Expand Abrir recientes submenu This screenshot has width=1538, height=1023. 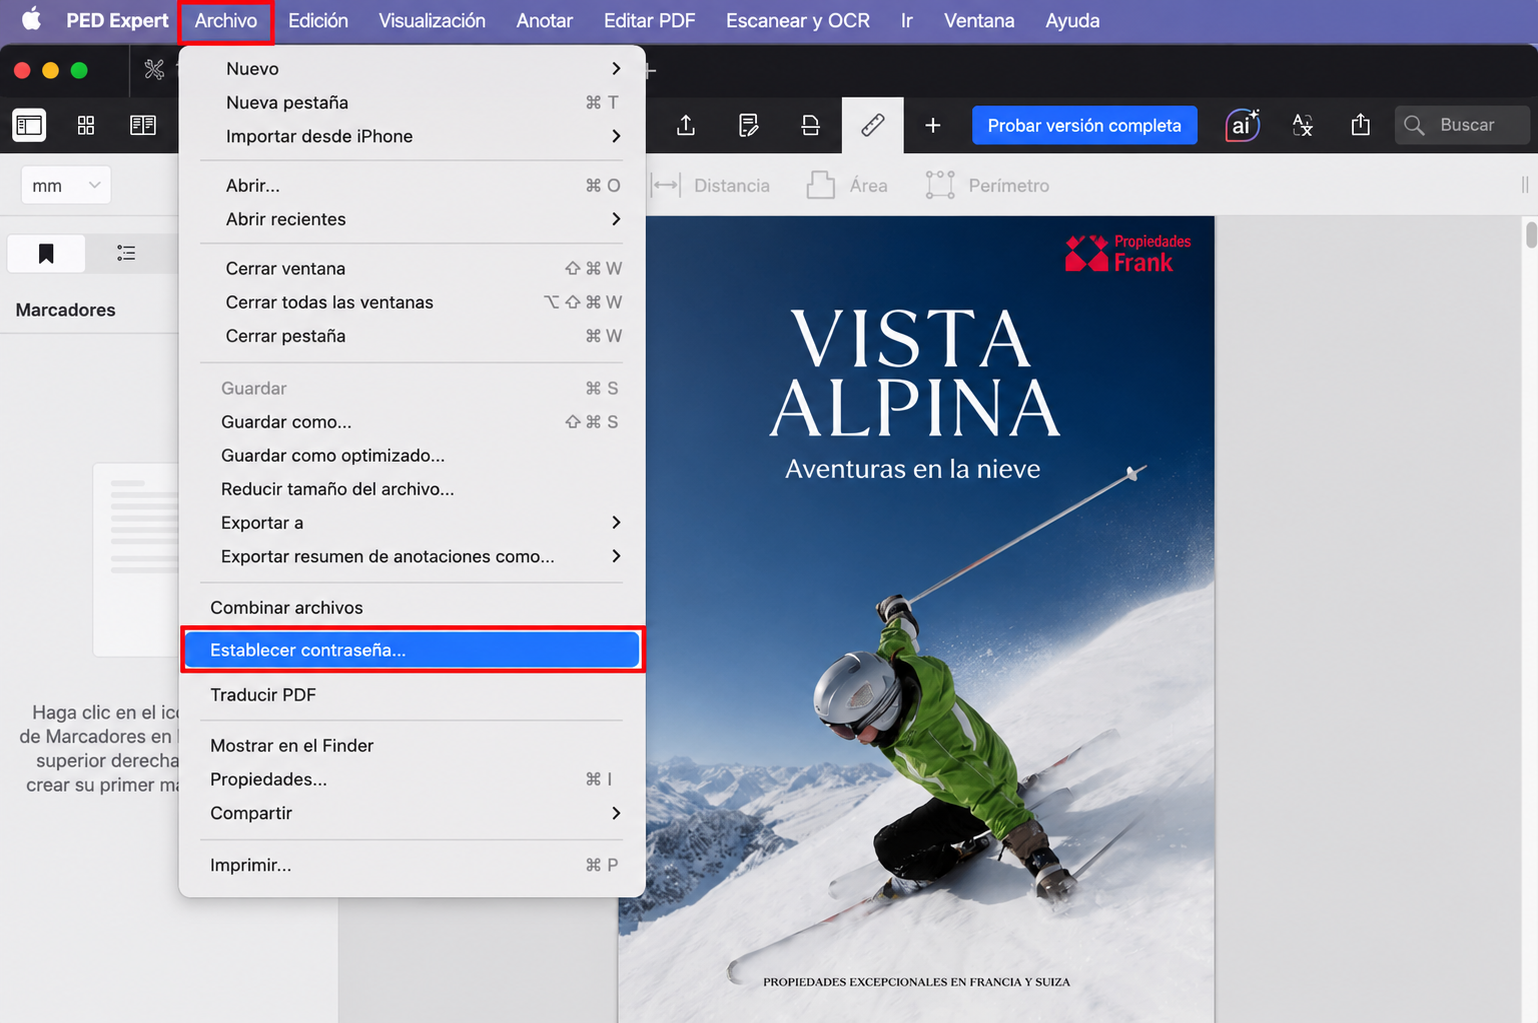coord(411,219)
